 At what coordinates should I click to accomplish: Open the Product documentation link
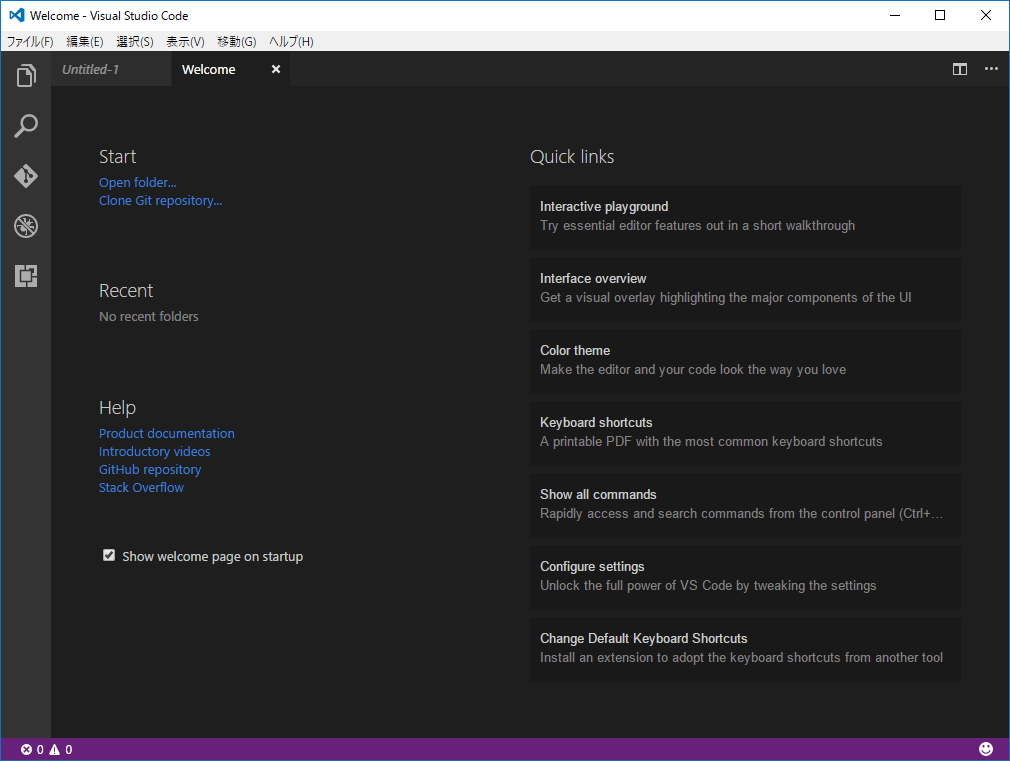coord(166,433)
